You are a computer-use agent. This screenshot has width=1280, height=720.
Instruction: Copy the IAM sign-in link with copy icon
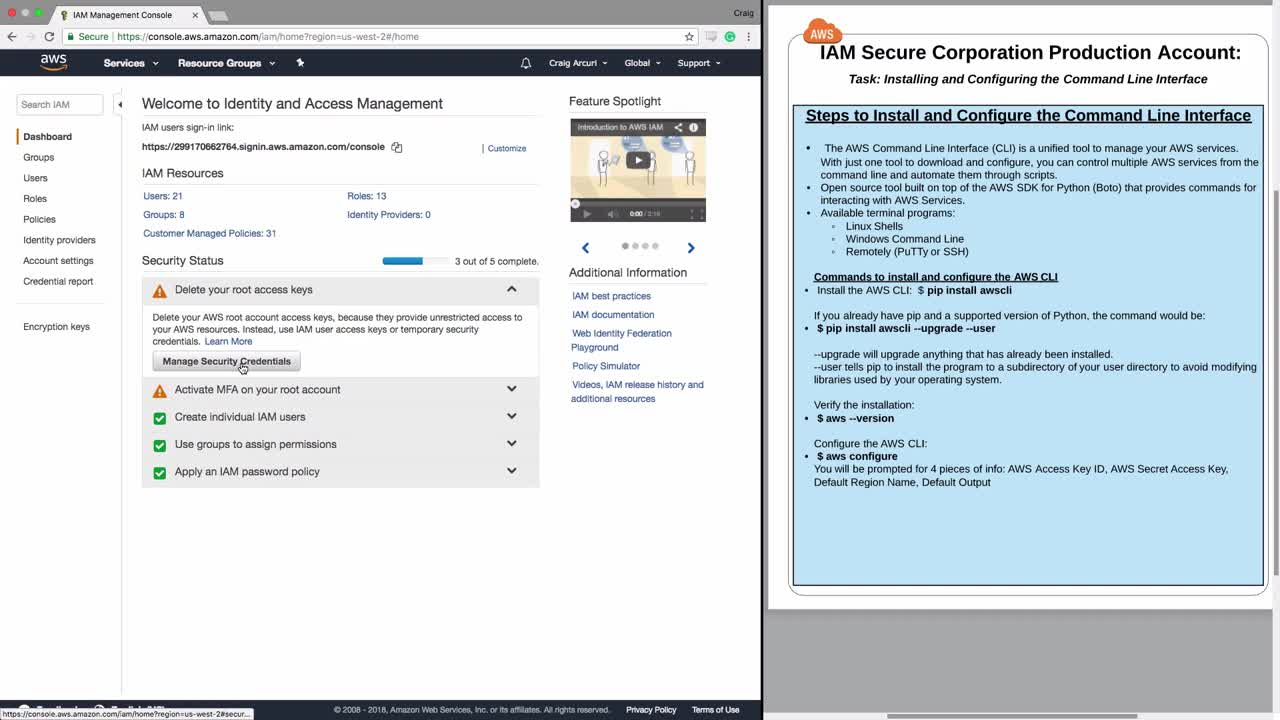(x=397, y=148)
